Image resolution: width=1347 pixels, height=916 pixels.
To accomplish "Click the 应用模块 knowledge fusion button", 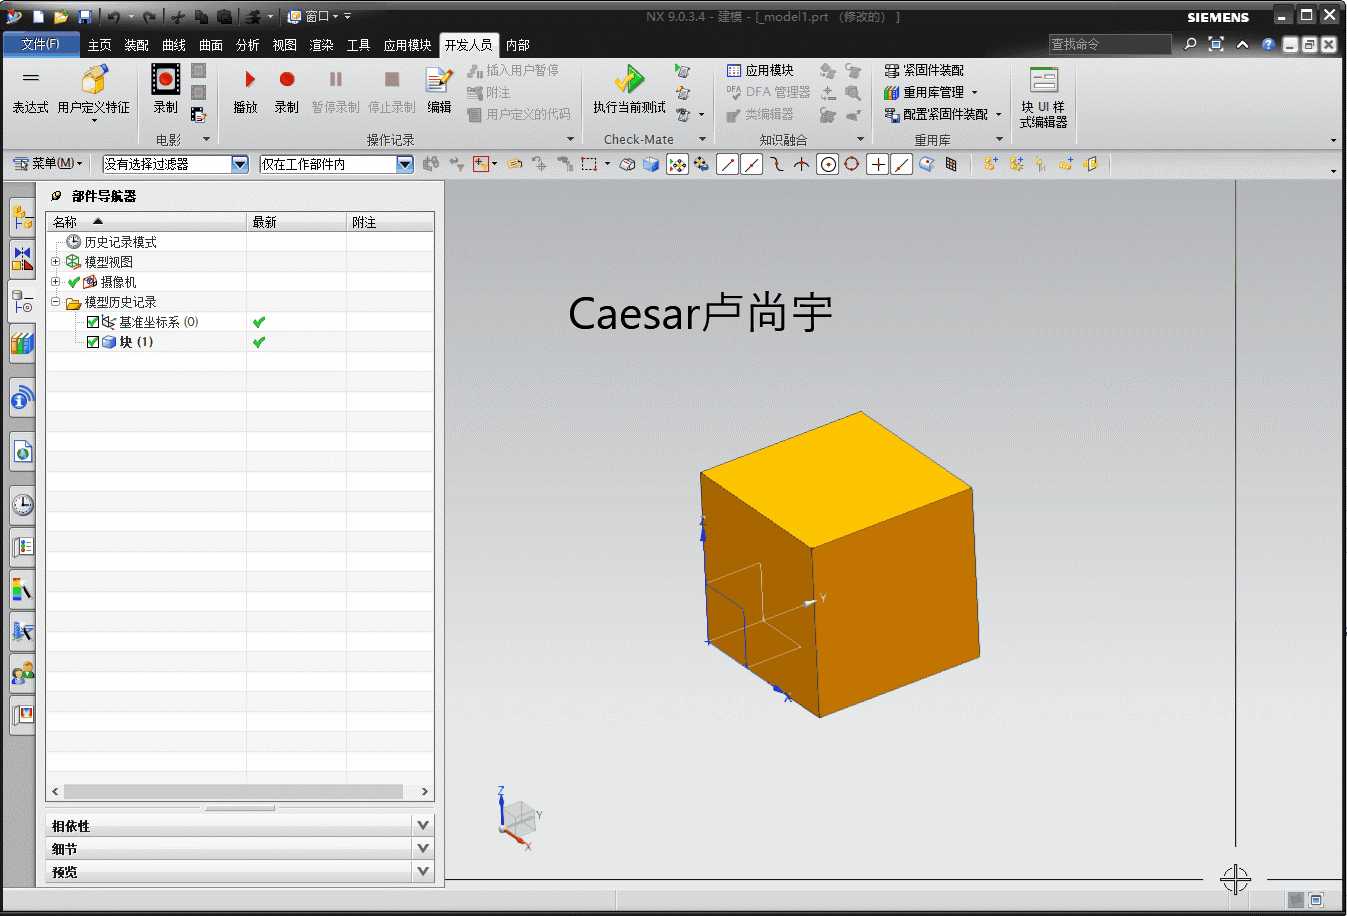I will coord(760,70).
